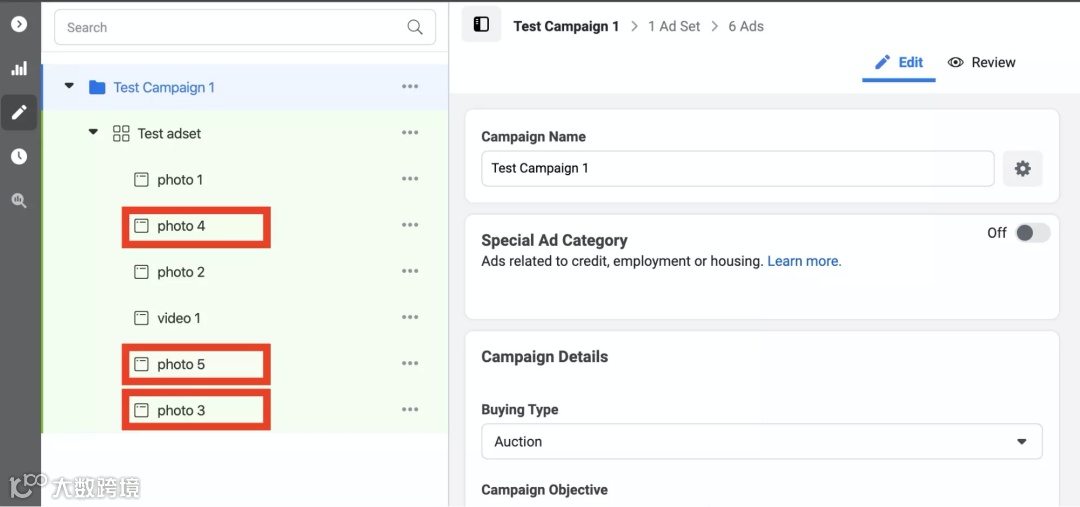Image resolution: width=1080 pixels, height=507 pixels.
Task: Click the magnifier audience icon in sidebar
Action: coord(19,200)
